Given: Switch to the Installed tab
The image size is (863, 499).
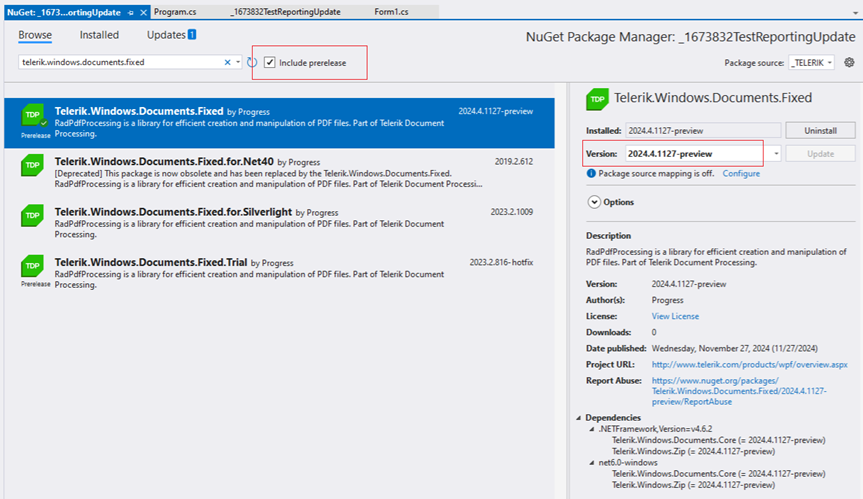Looking at the screenshot, I should [99, 35].
